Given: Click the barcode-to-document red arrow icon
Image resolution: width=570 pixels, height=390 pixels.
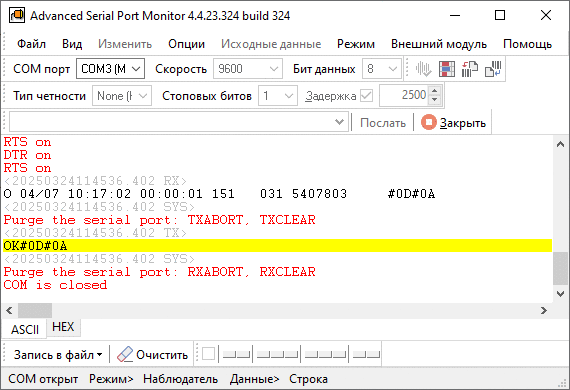Looking at the screenshot, I should (470, 69).
